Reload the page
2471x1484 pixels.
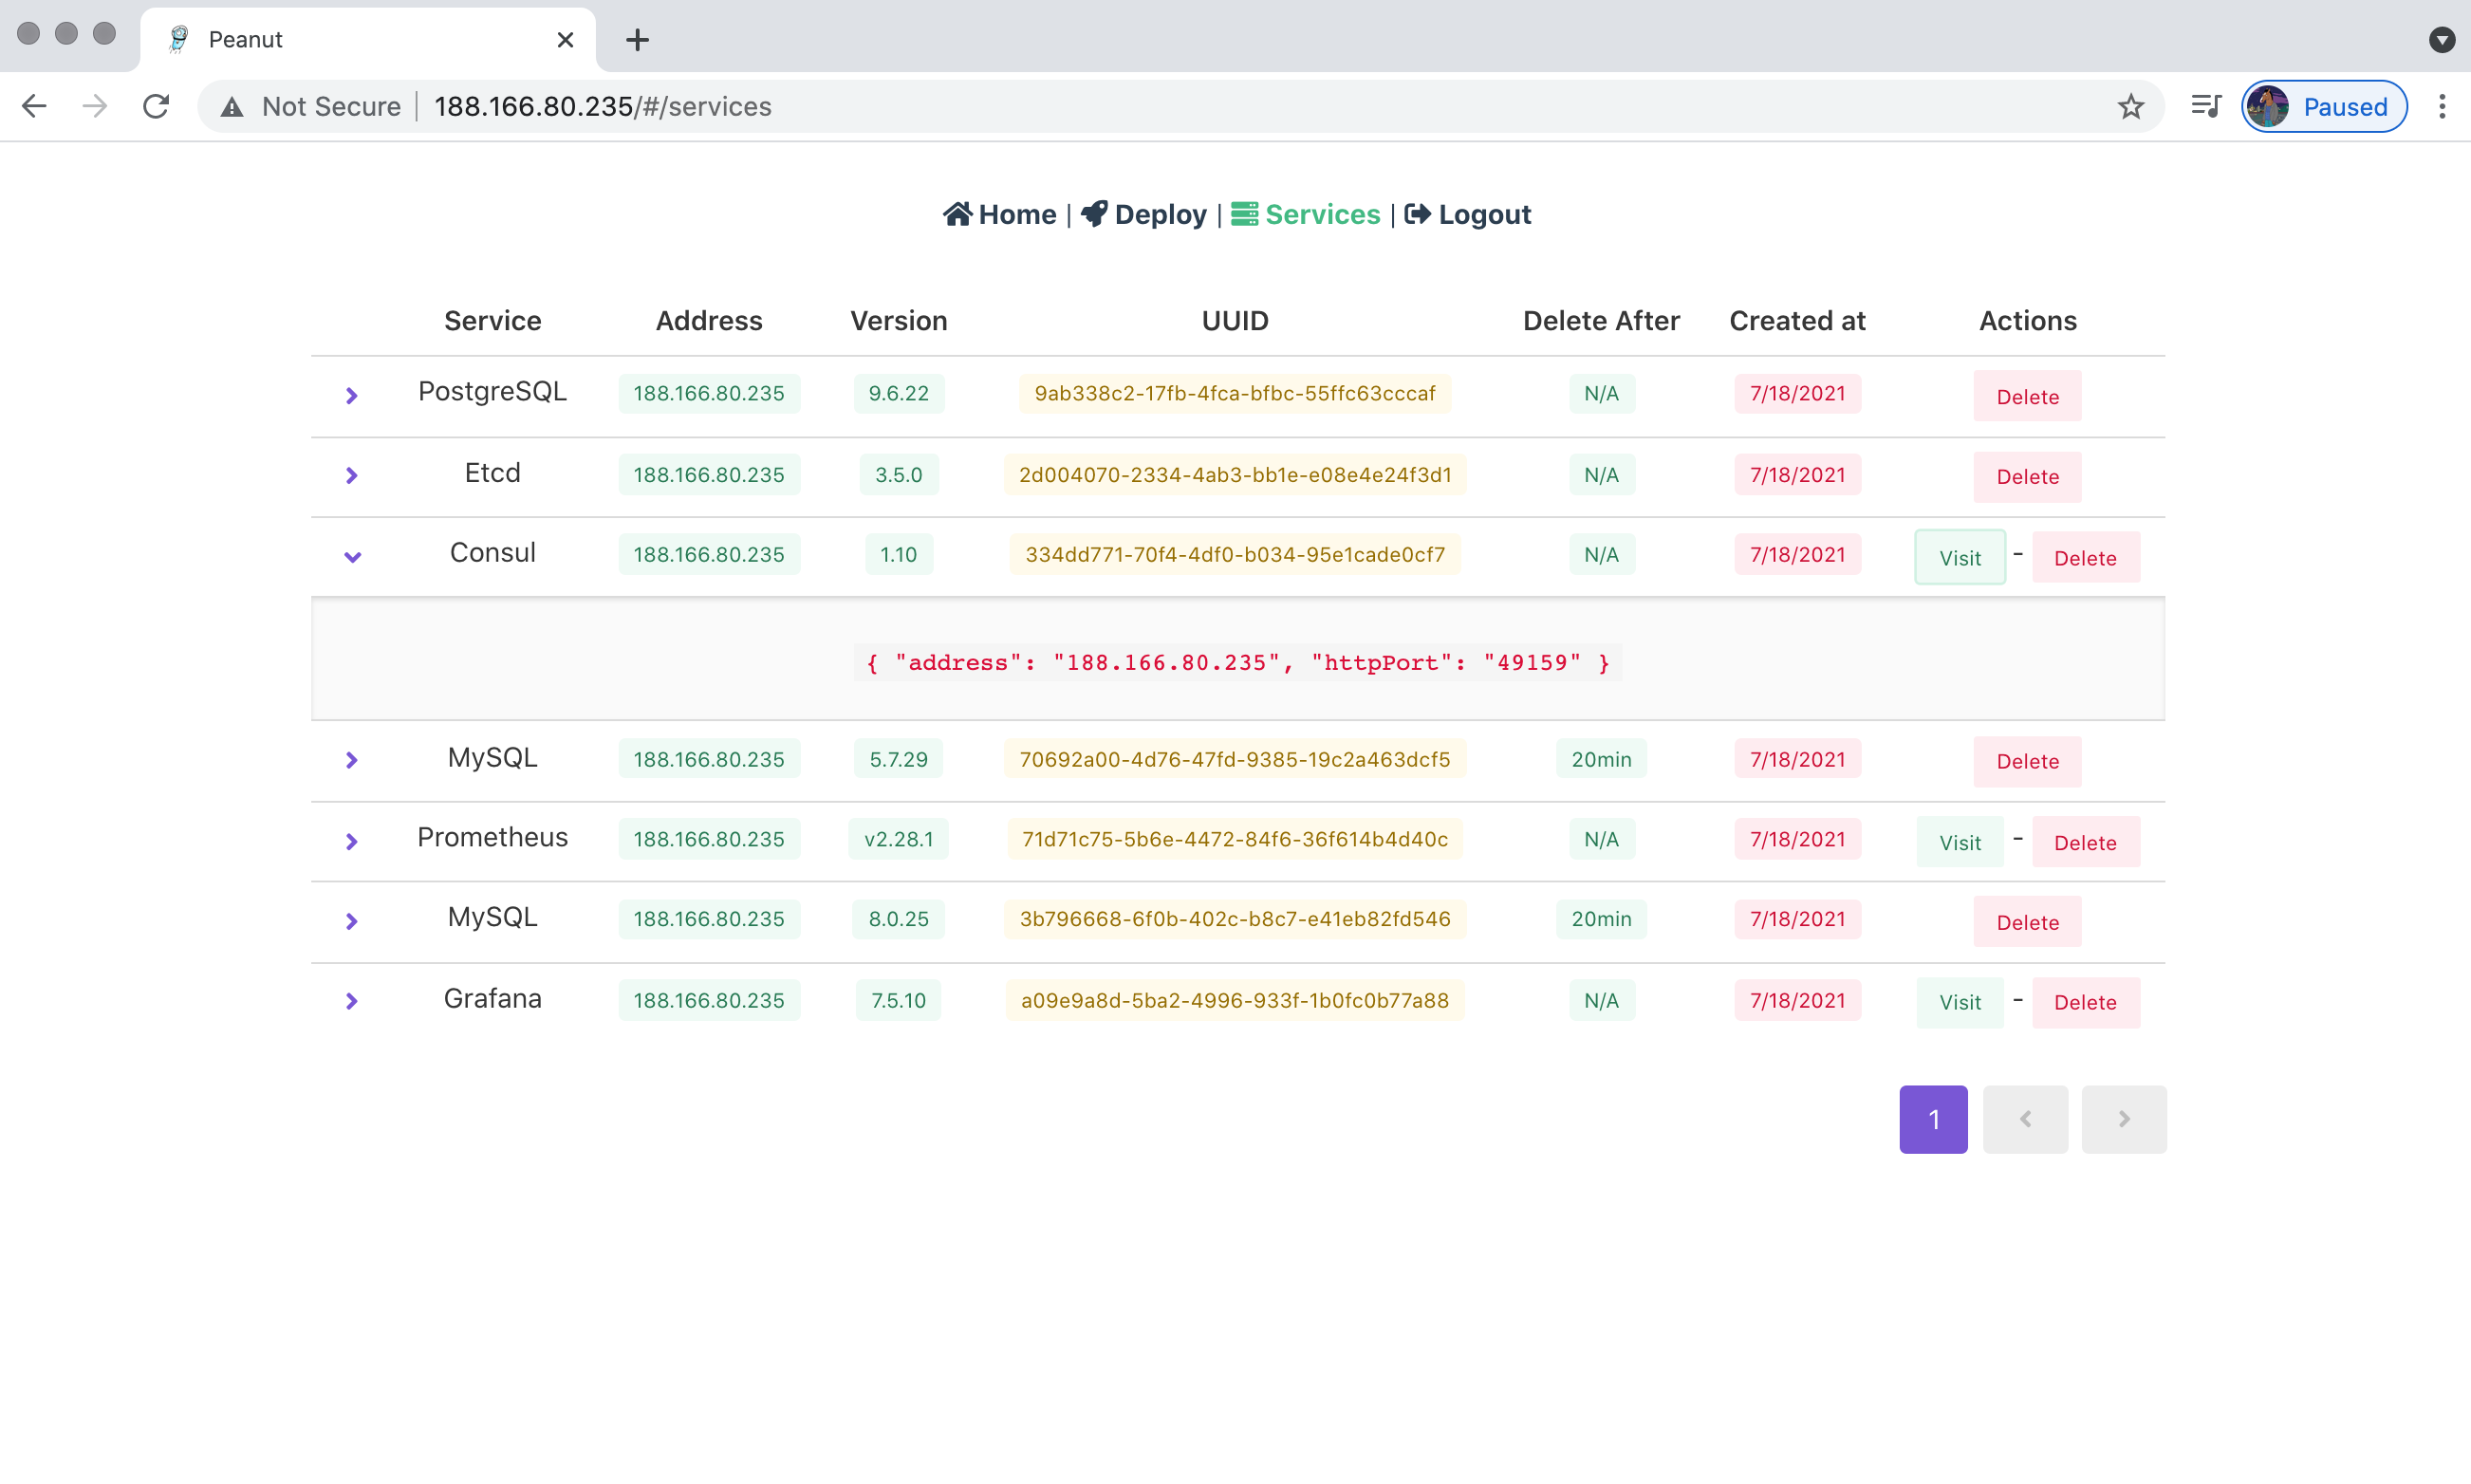[x=156, y=106]
